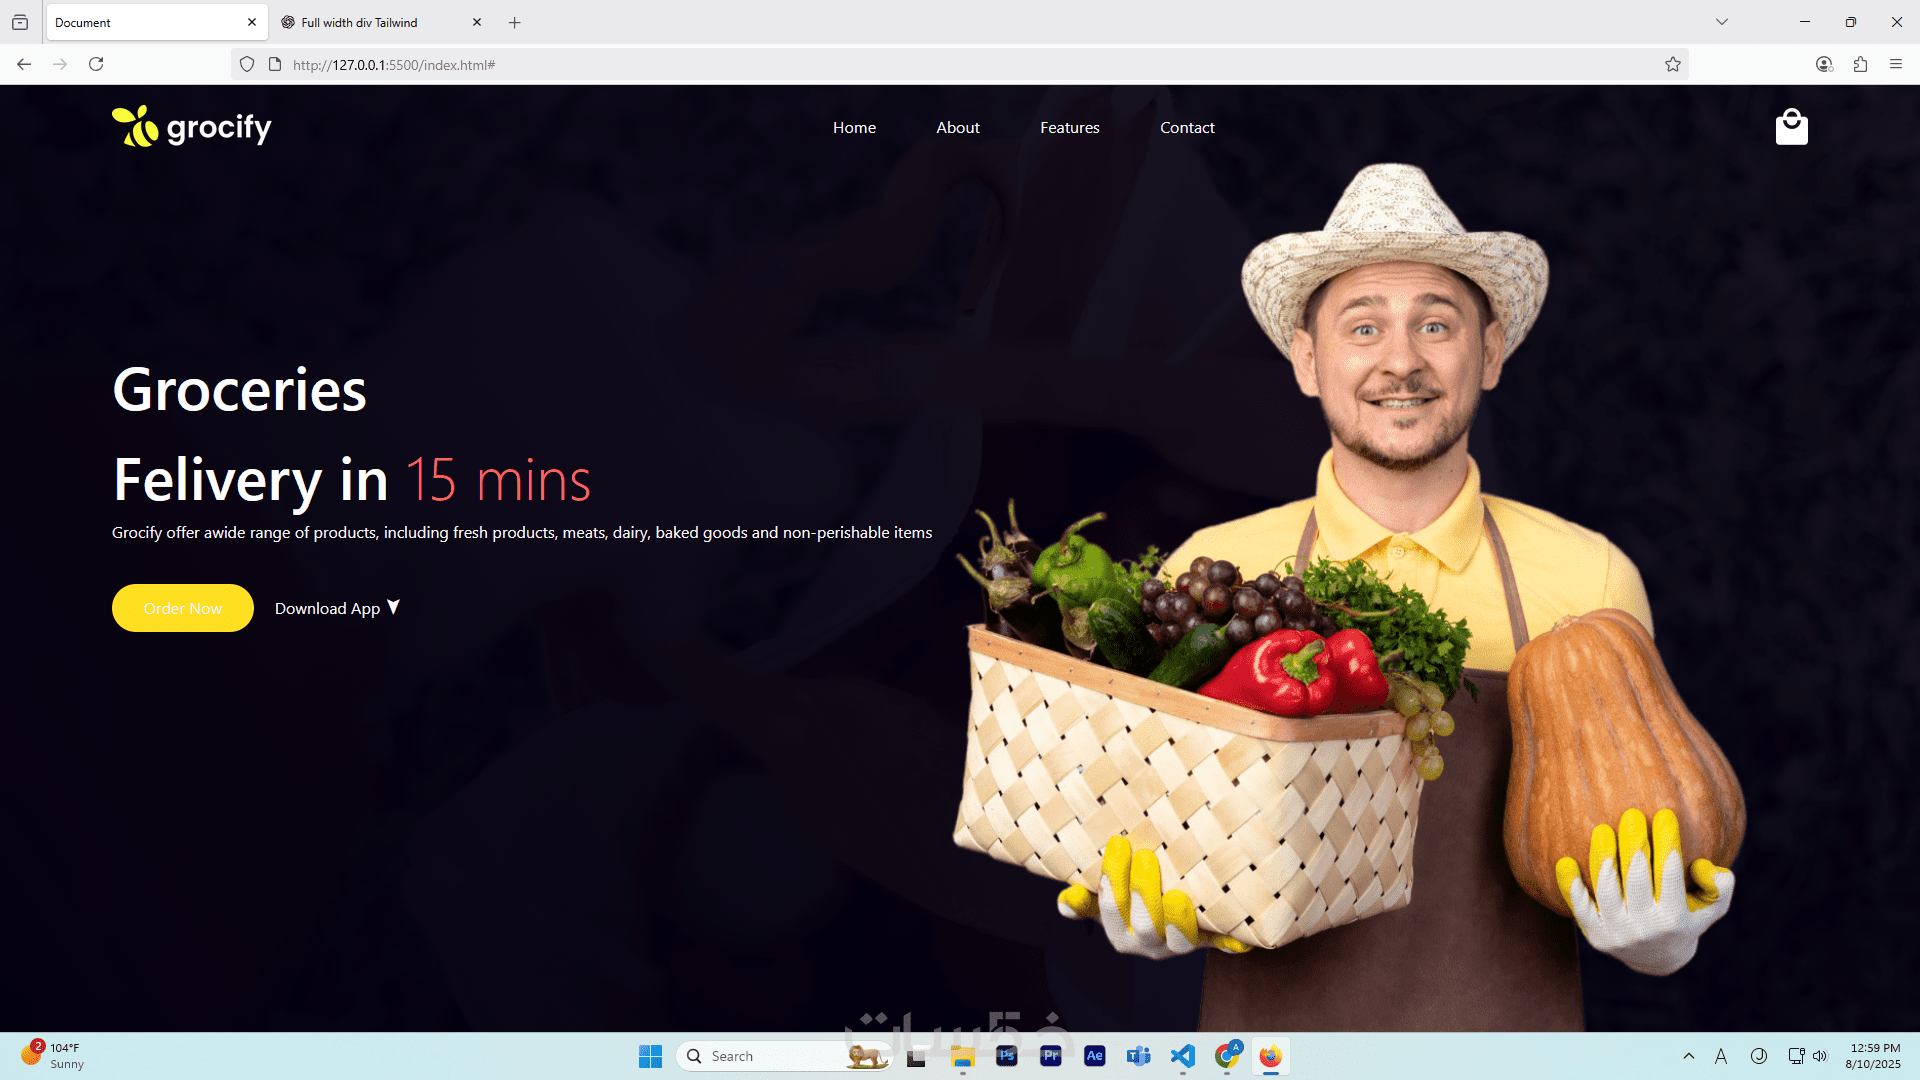Screen dimensions: 1920x1080
Task: Navigate to the Contact page link
Action: coord(1187,128)
